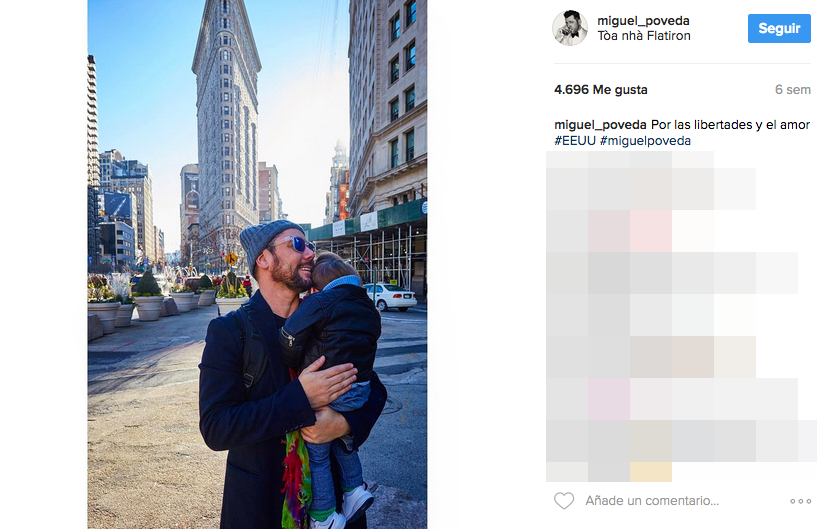Open the Tòa nhà Flatiron location link
Image resolution: width=829 pixels, height=529 pixels.
click(643, 36)
